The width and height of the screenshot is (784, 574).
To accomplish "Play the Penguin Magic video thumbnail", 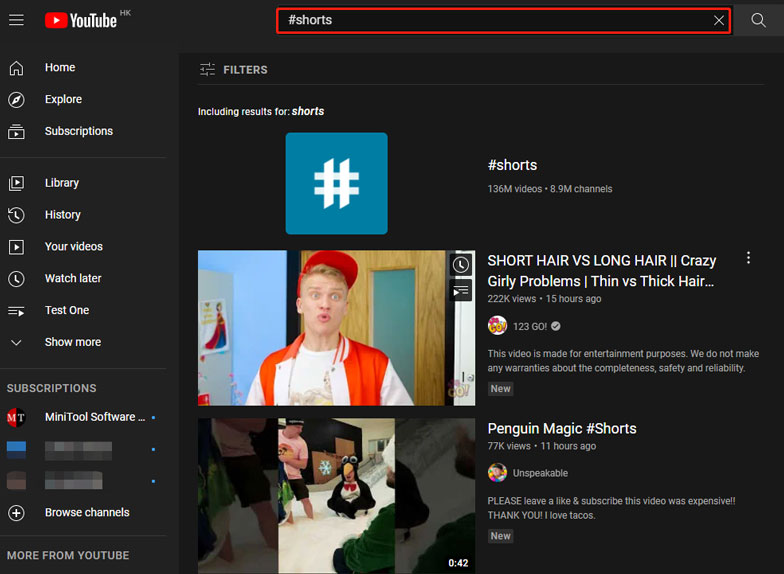I will coord(336,496).
